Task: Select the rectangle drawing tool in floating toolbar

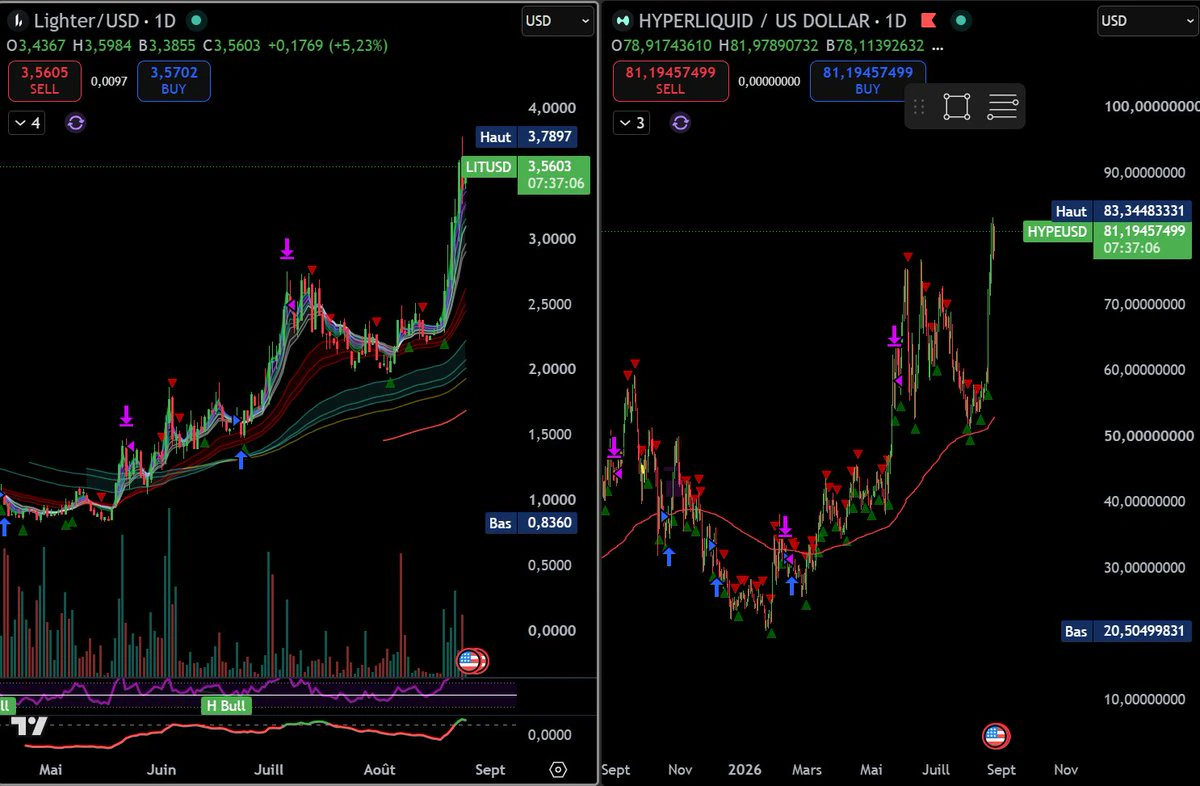Action: (956, 106)
